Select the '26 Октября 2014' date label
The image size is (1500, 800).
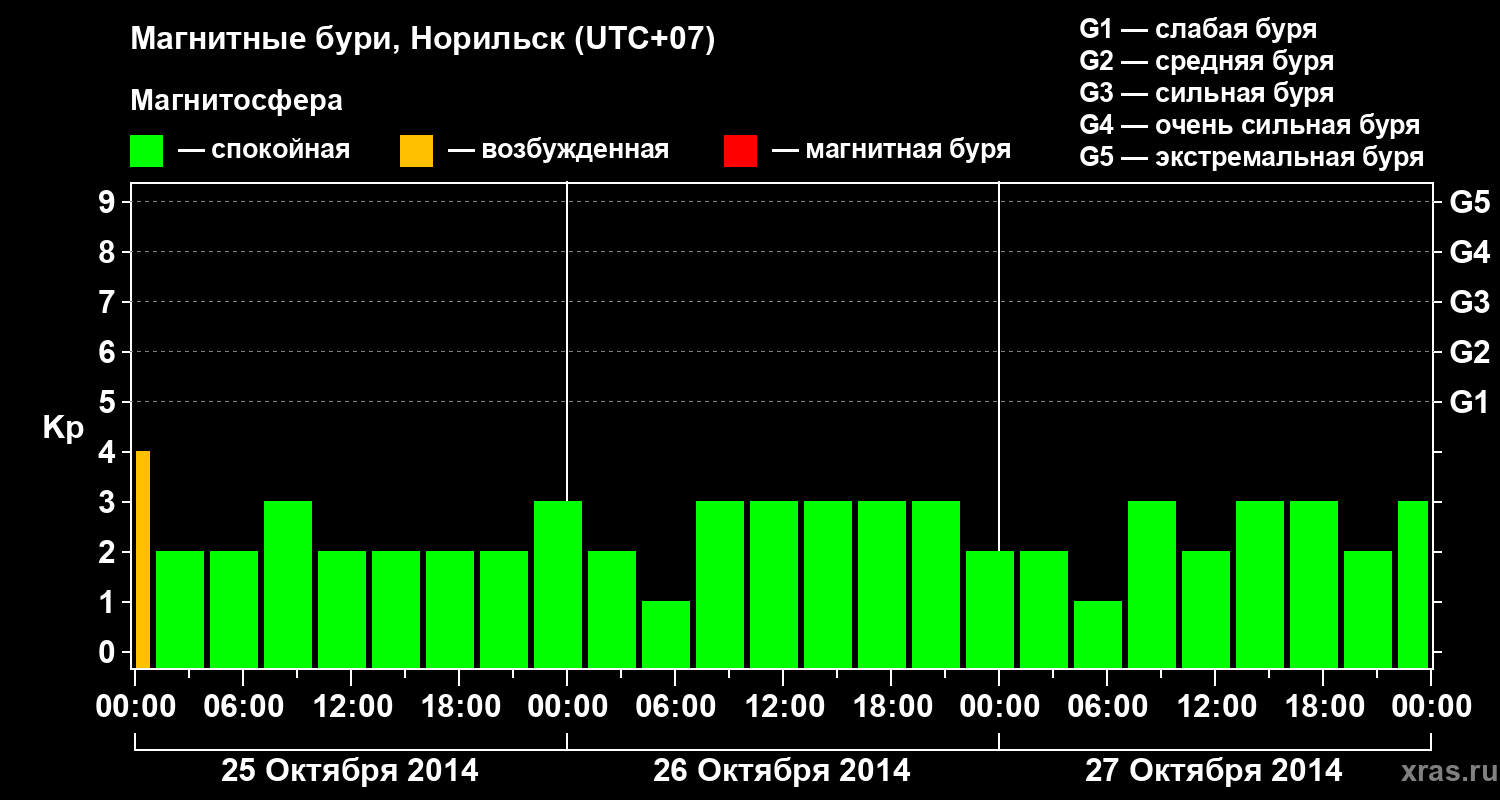click(781, 771)
